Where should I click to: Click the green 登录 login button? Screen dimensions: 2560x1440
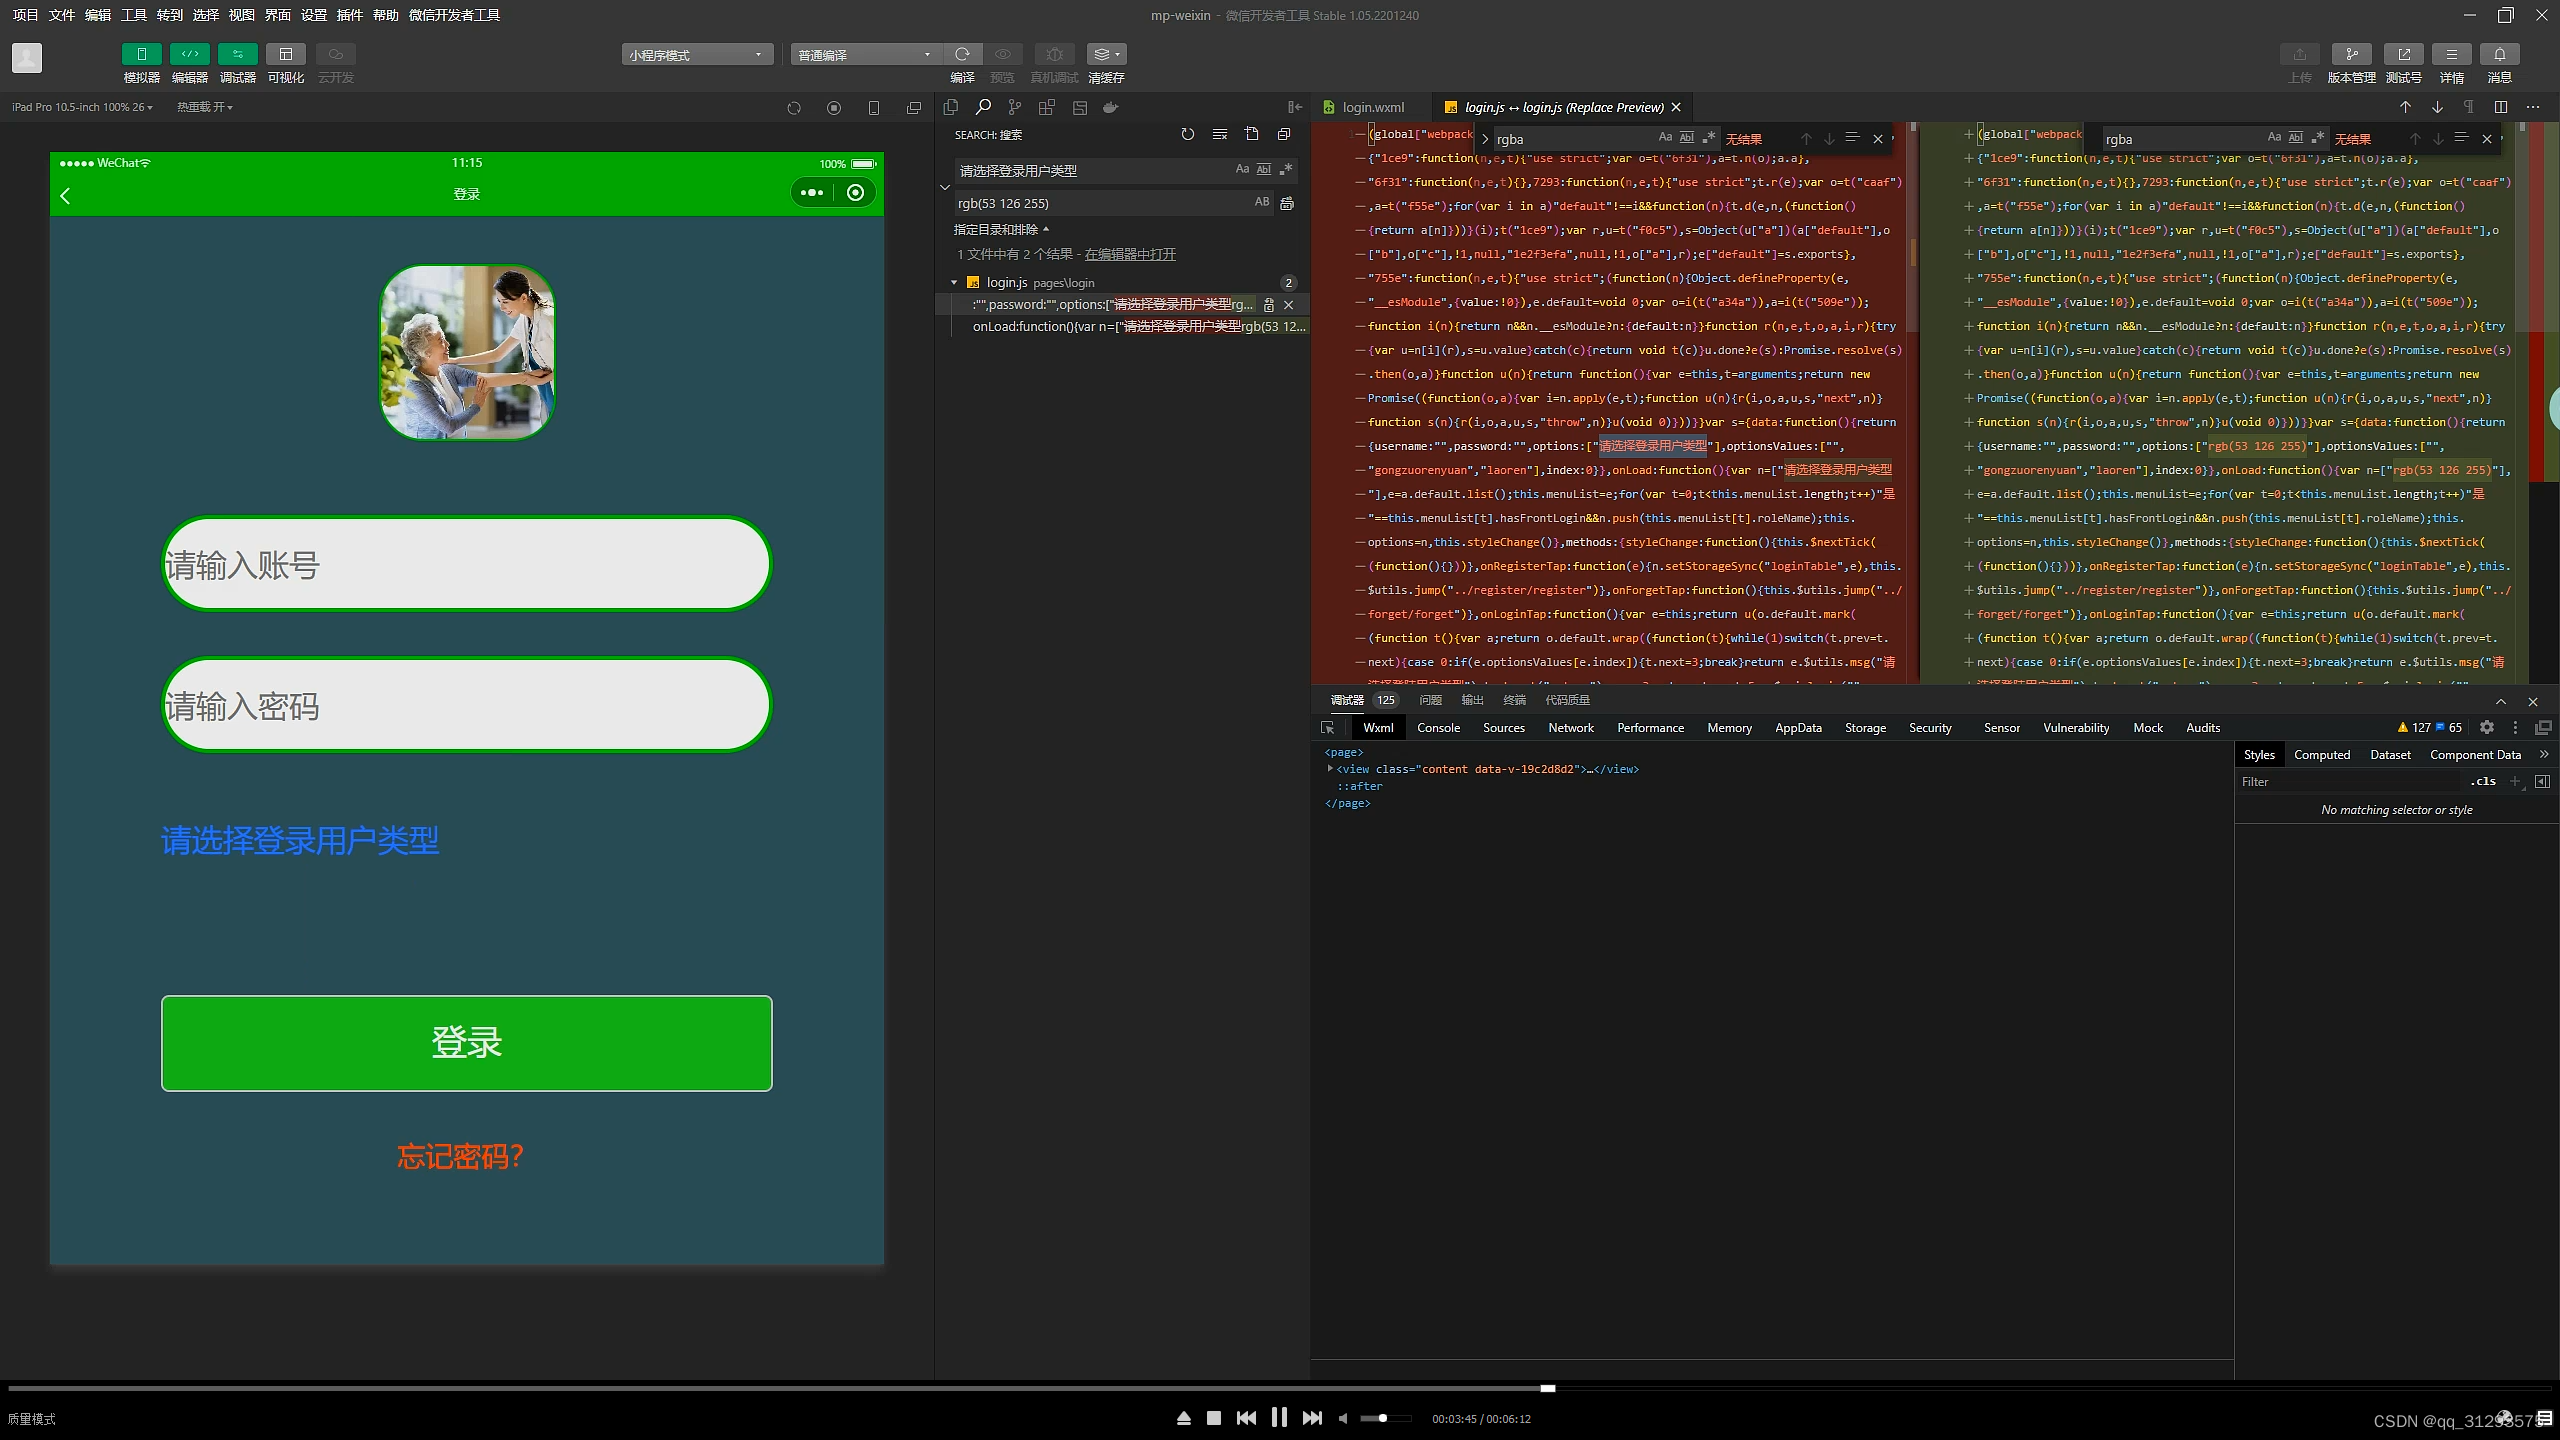(x=466, y=1043)
